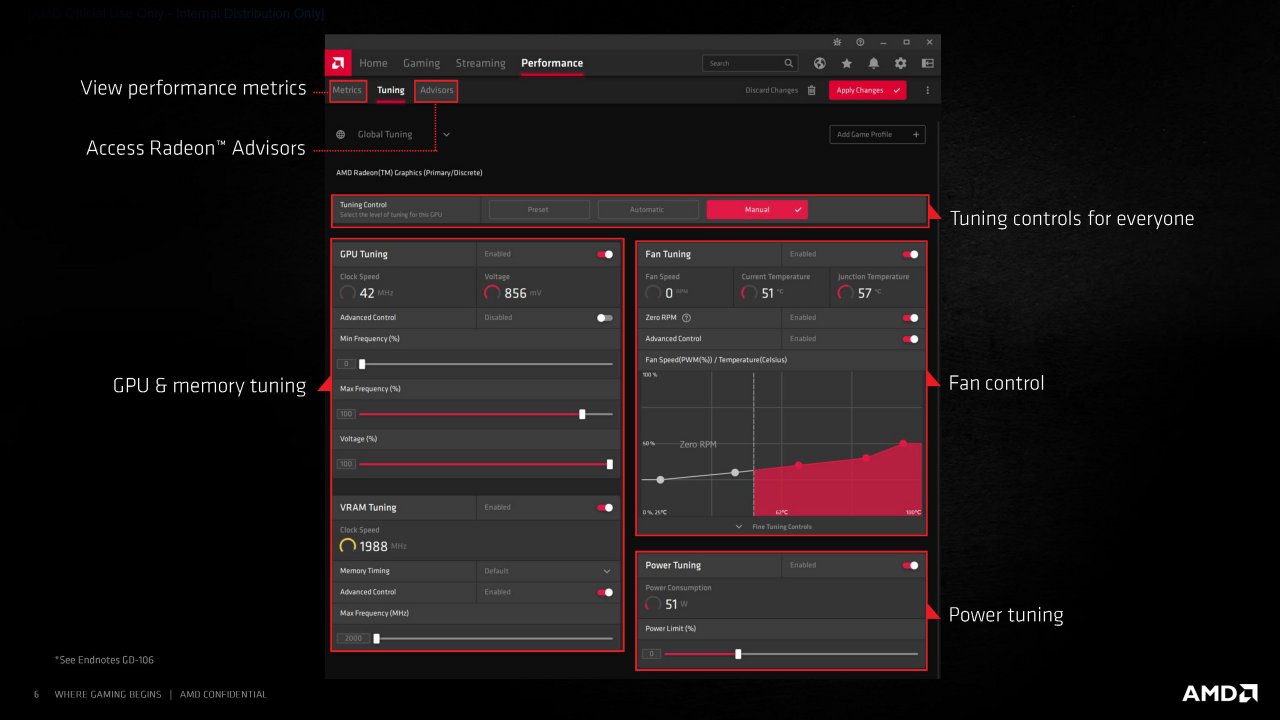Click the VRAM clock speed 1988 MHz value
The width and height of the screenshot is (1280, 720).
(373, 546)
